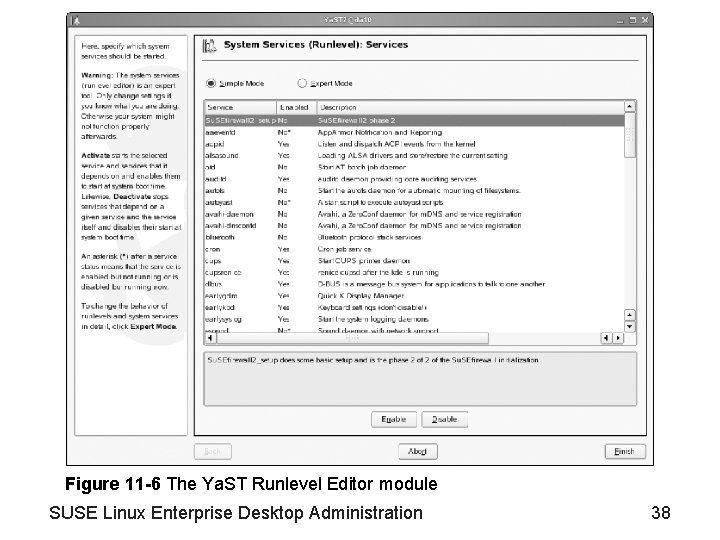Screen dimensions: 720x540
Task: Select the acpid service row
Action: pyautogui.click(x=414, y=144)
